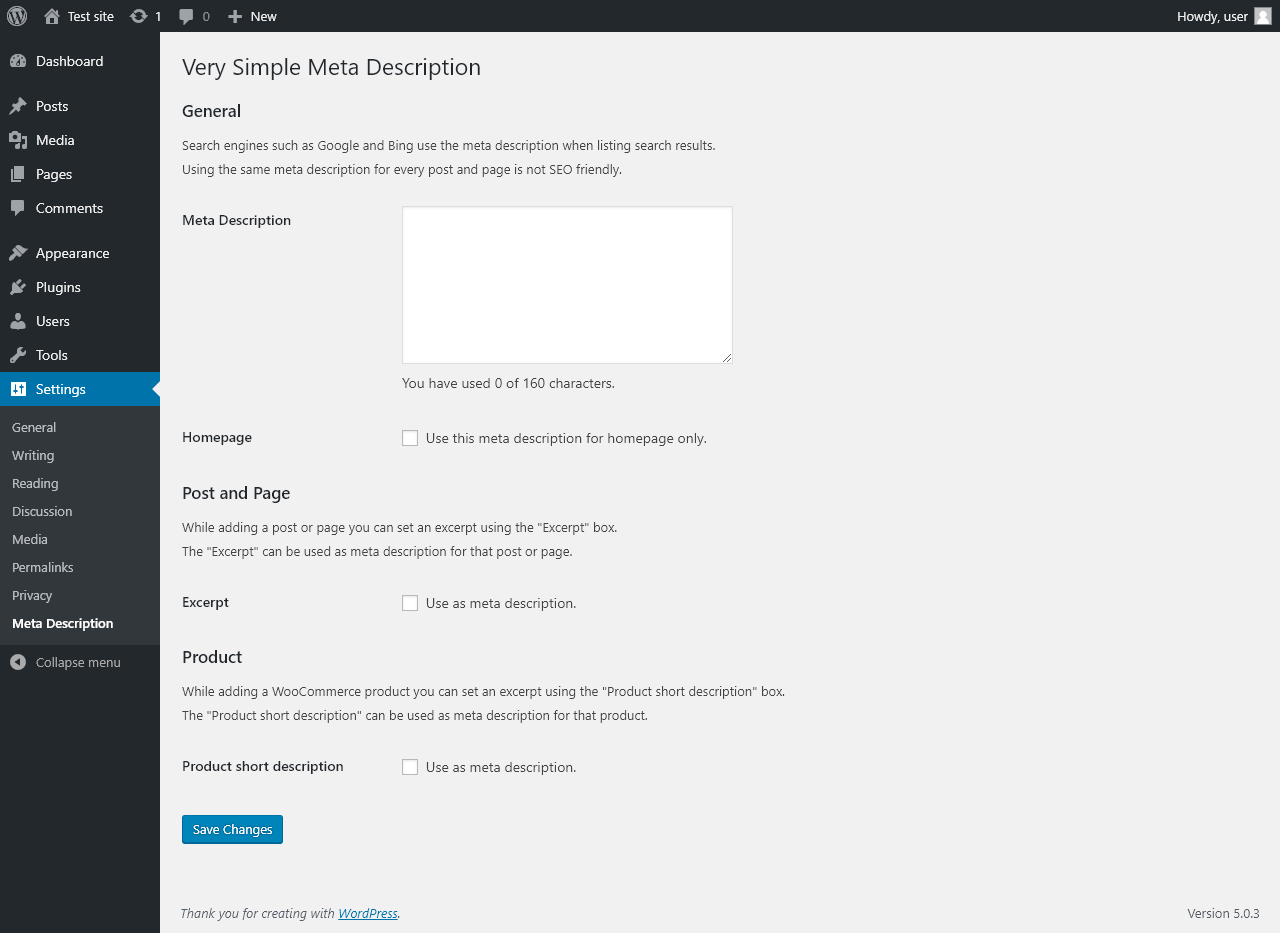
Task: Enable meta description for homepage only
Action: [410, 438]
